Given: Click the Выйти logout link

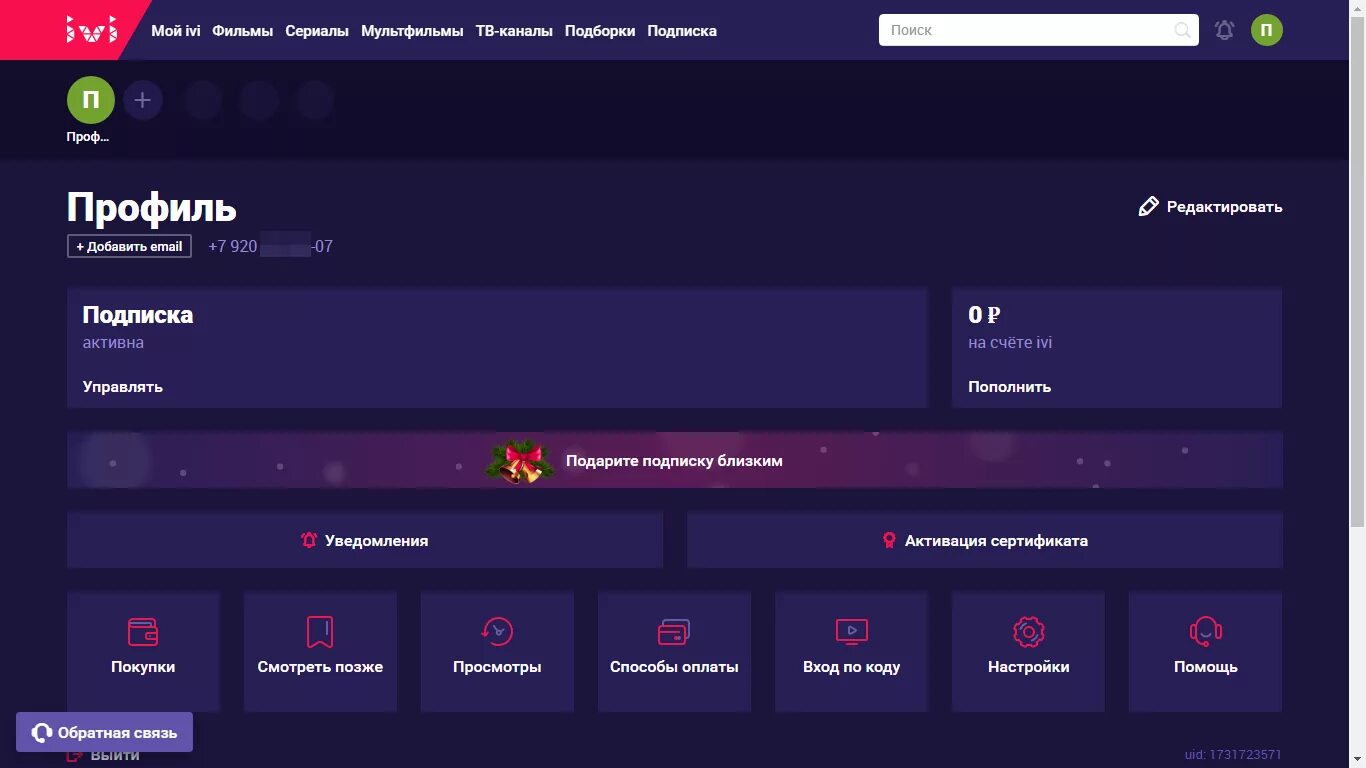Looking at the screenshot, I should (x=103, y=755).
